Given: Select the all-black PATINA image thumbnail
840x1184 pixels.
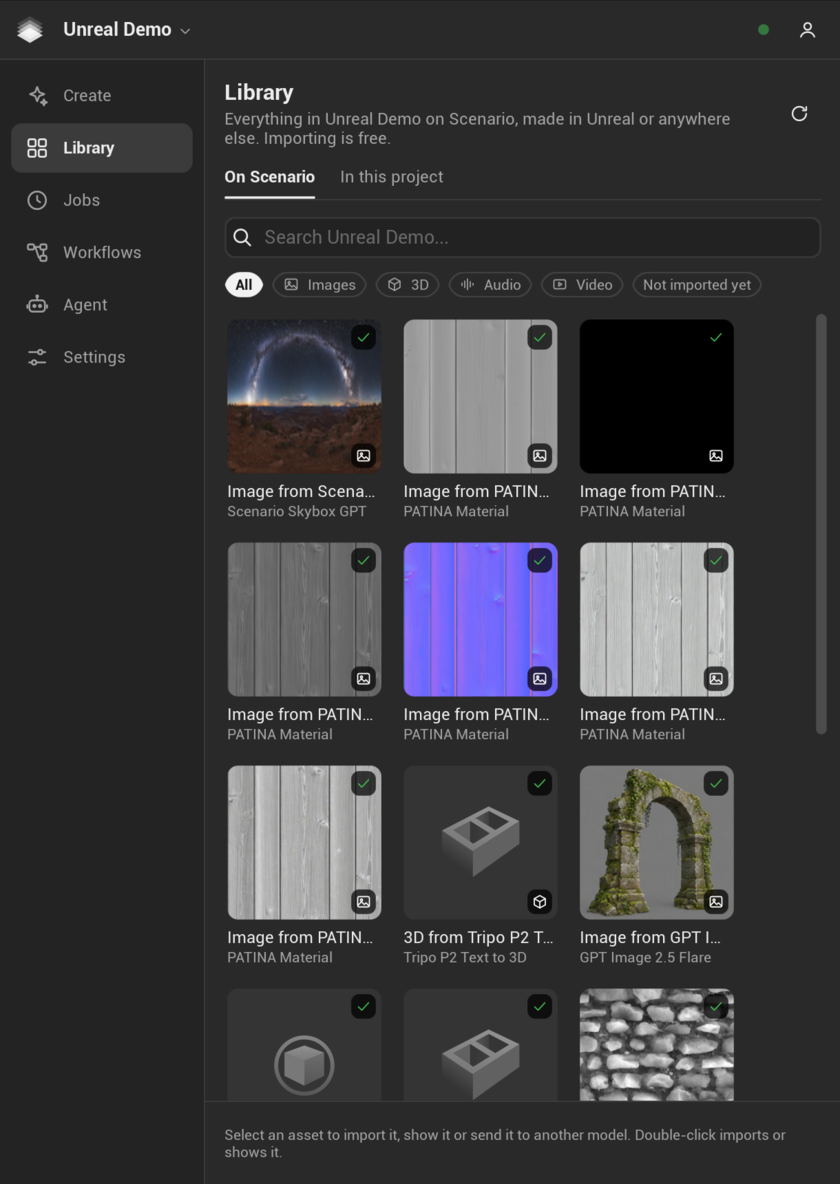Looking at the screenshot, I should pos(657,396).
